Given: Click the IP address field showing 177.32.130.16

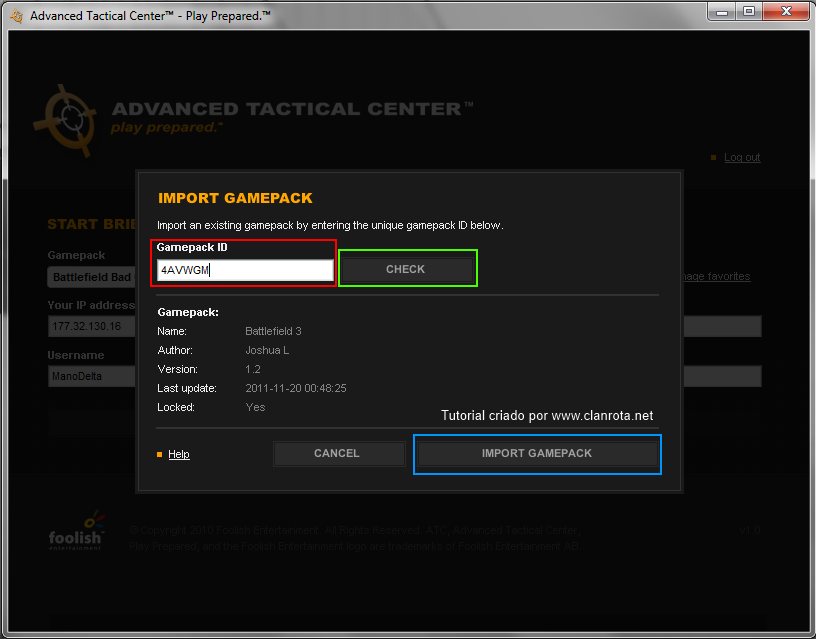Looking at the screenshot, I should click(92, 326).
